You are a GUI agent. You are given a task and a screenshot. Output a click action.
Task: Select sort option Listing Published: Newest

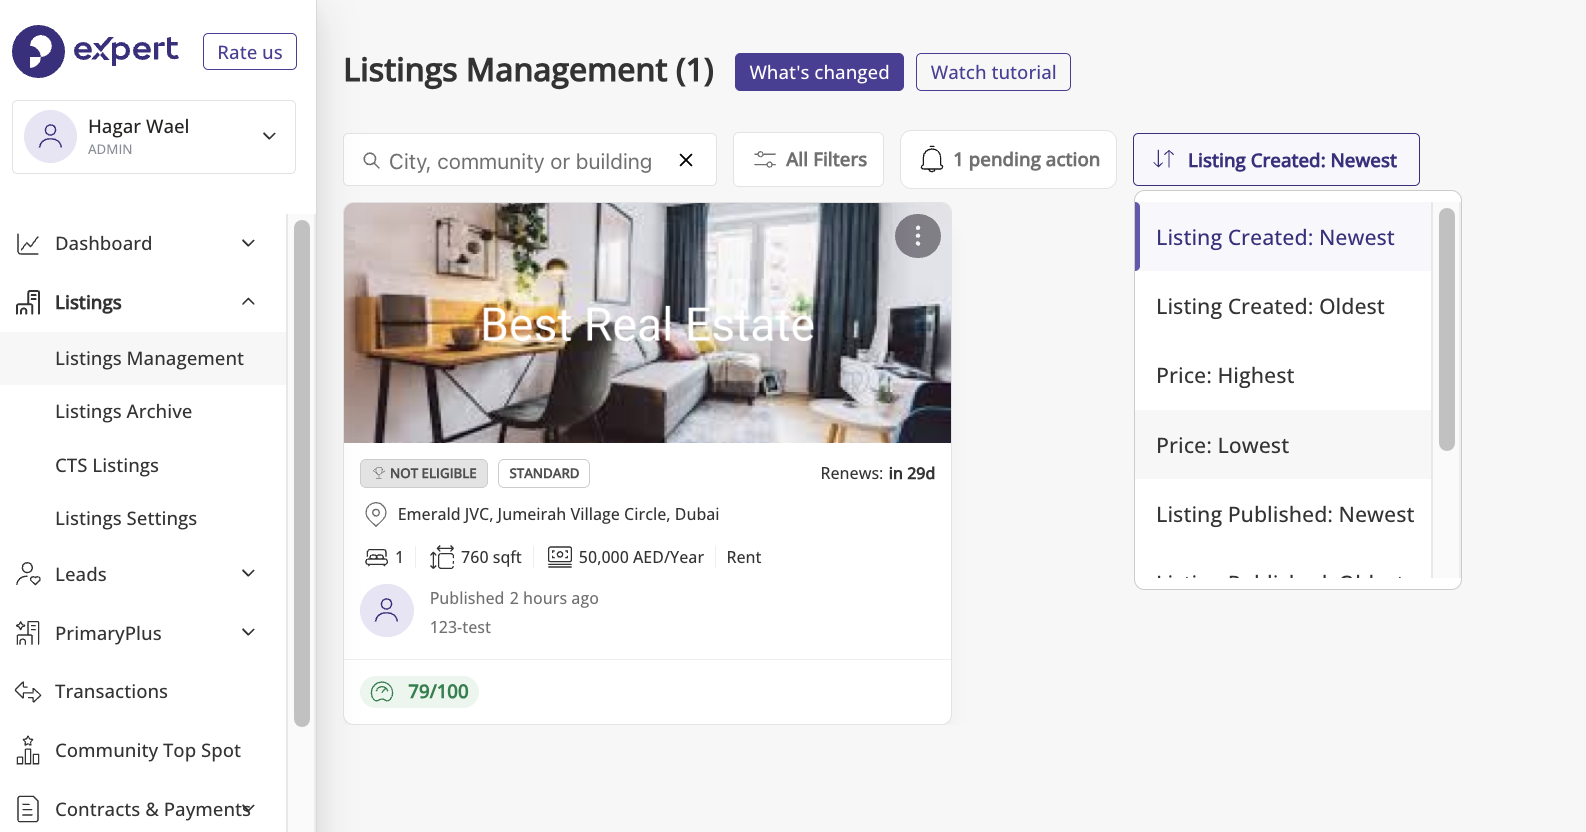1283,514
